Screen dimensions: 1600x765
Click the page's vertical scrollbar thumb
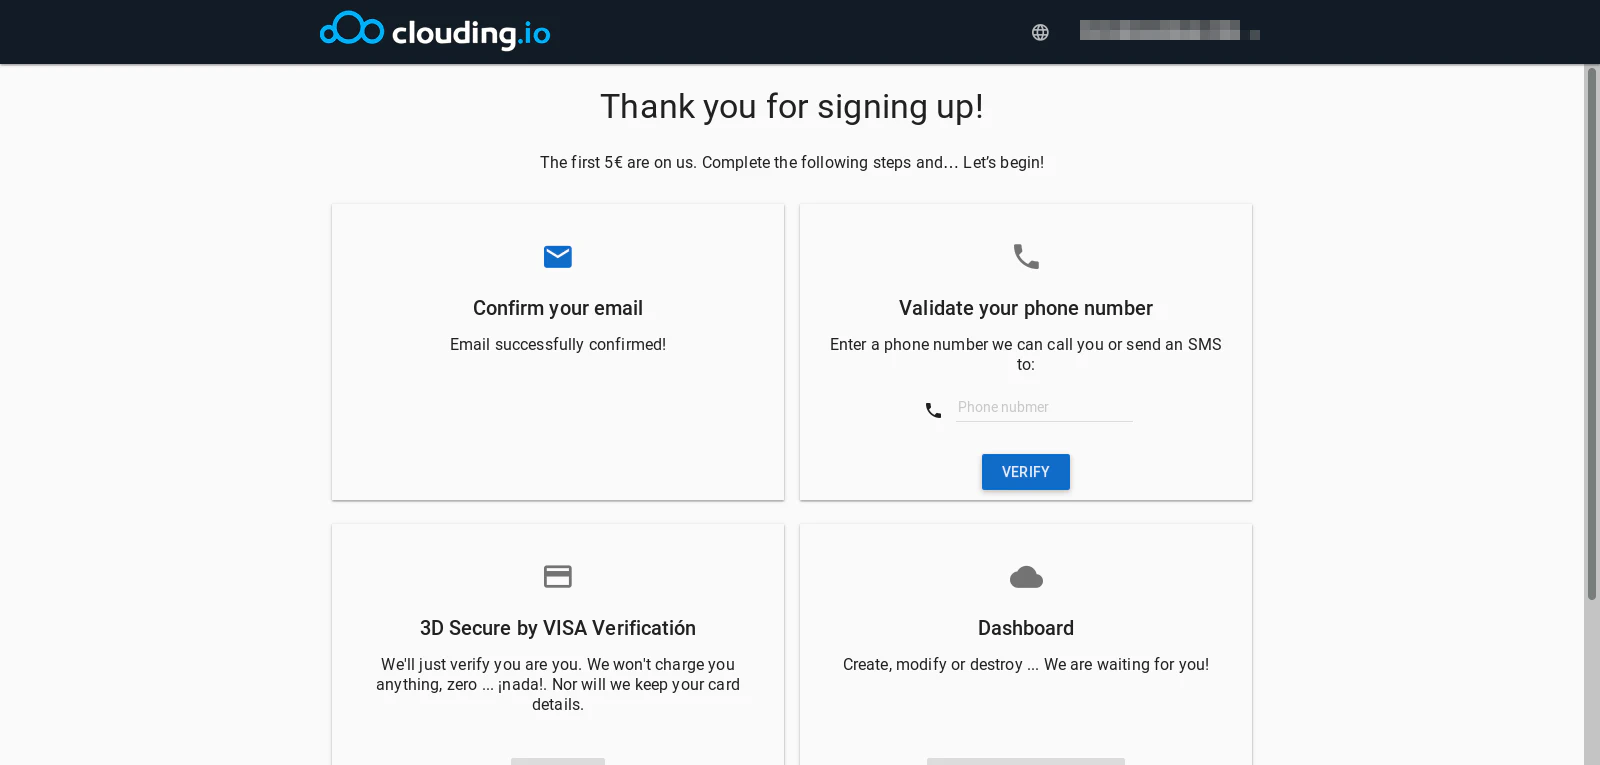coord(1592,332)
